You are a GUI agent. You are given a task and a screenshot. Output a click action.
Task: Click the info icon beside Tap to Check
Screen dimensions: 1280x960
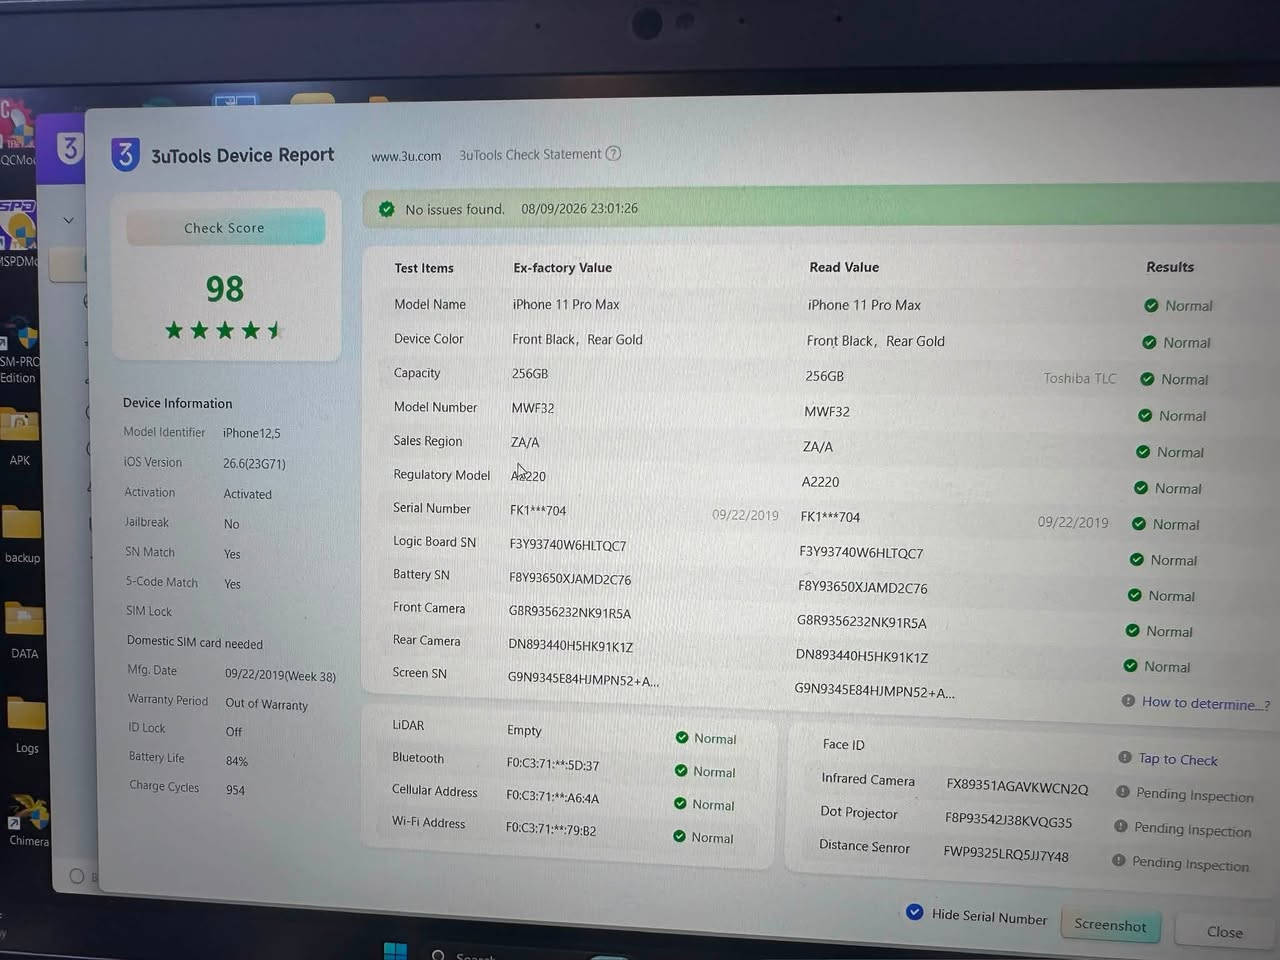[x=1125, y=757]
